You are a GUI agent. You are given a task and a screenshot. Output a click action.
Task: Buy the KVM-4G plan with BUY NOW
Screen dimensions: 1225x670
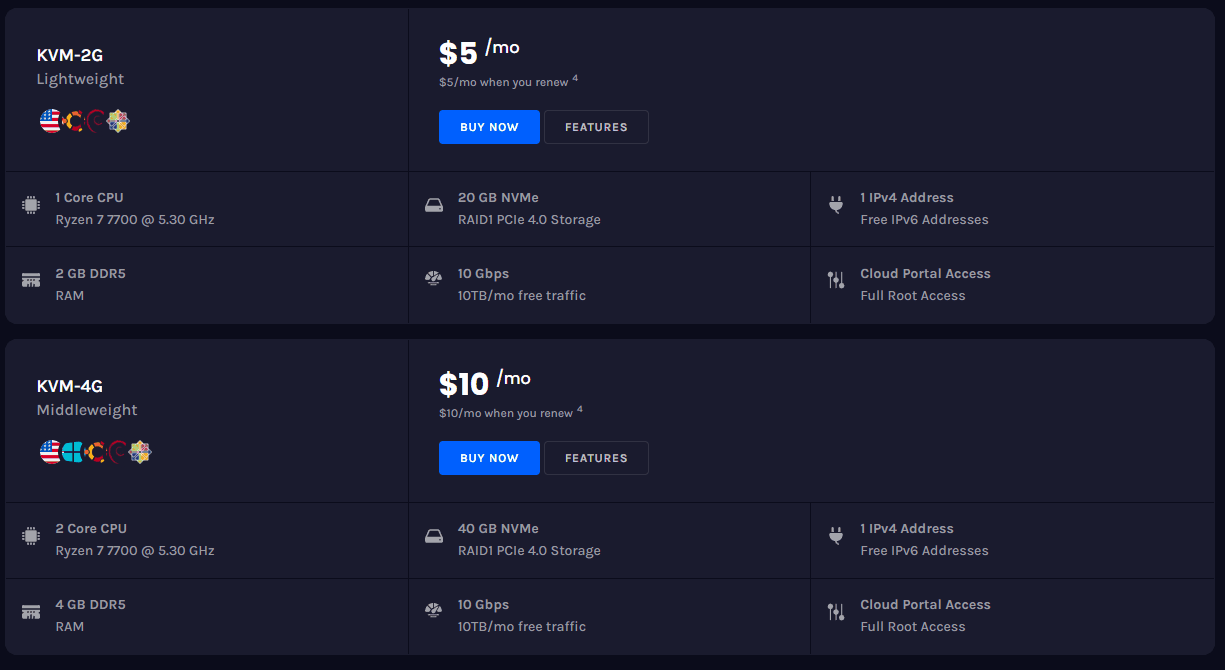pos(489,458)
